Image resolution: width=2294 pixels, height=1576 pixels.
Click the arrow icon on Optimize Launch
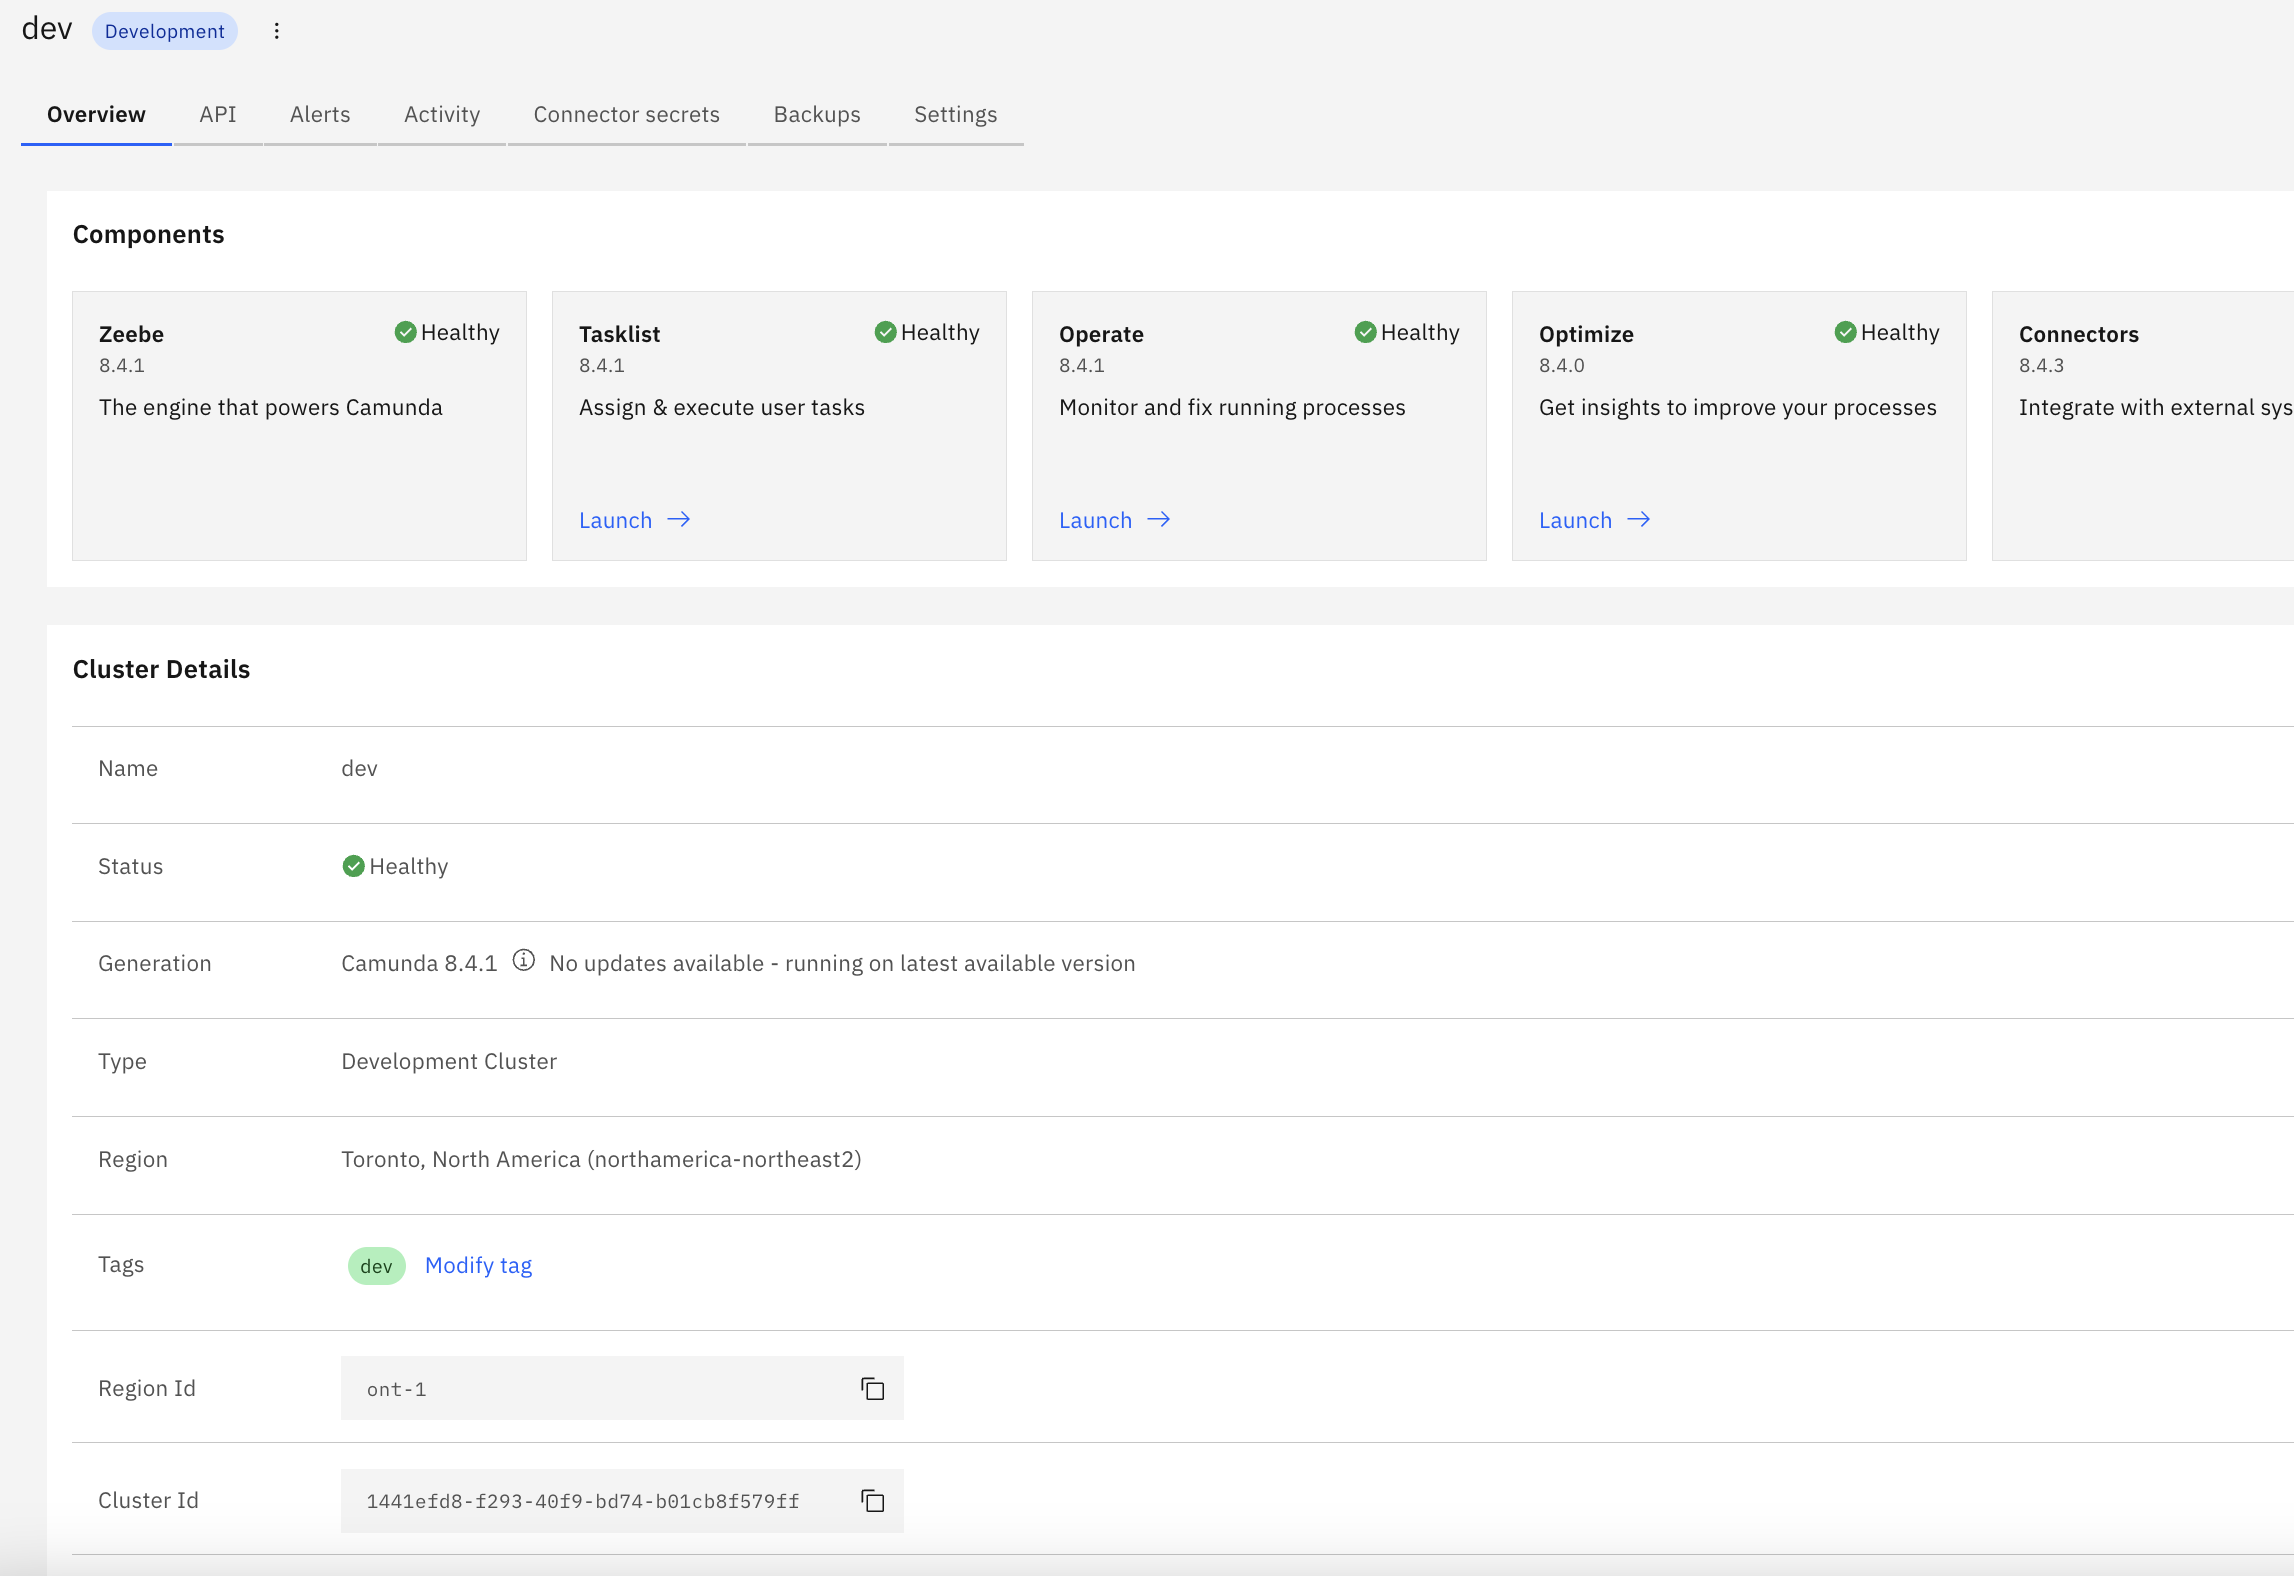click(1638, 520)
